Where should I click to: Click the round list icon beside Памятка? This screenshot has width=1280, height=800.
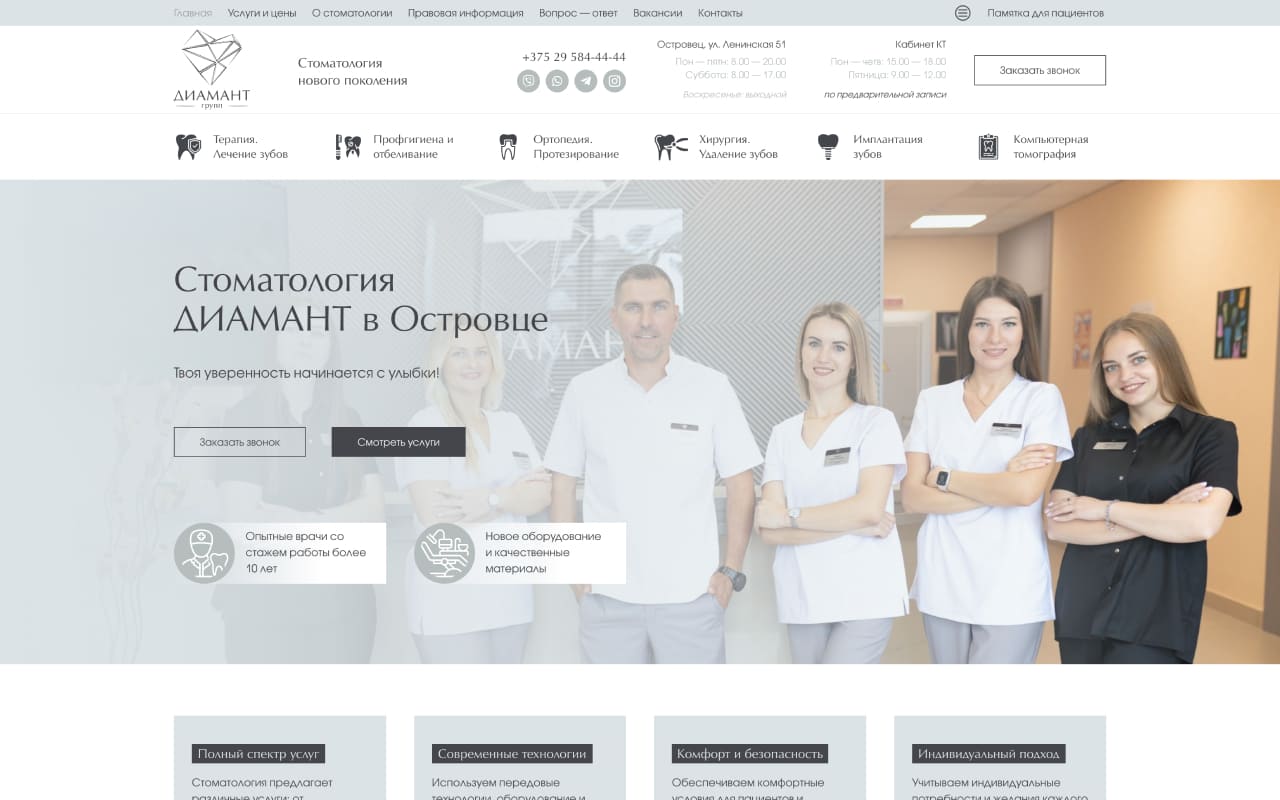click(x=962, y=13)
